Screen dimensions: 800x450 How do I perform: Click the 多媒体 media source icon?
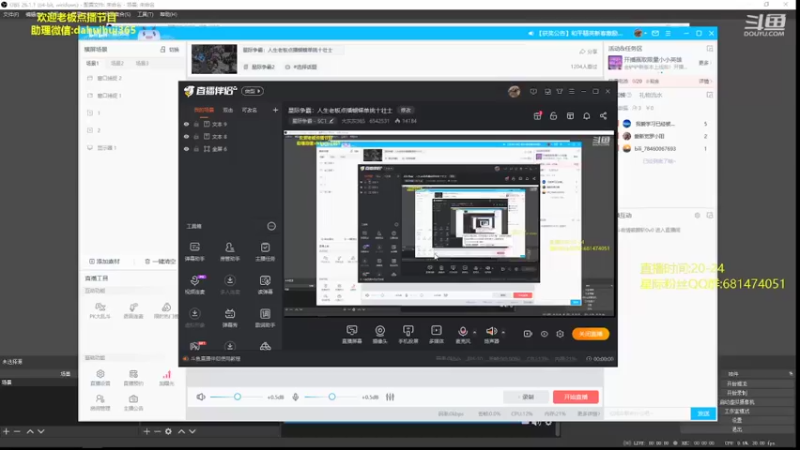click(436, 334)
